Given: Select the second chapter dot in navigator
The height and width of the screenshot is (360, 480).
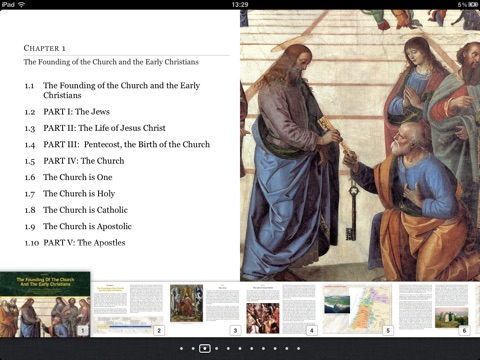Looking at the screenshot, I should tap(193, 349).
